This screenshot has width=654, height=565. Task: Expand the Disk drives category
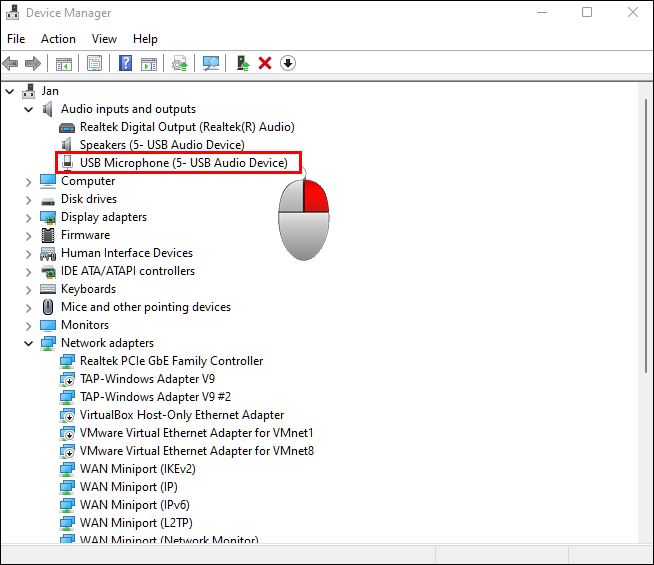pos(28,200)
